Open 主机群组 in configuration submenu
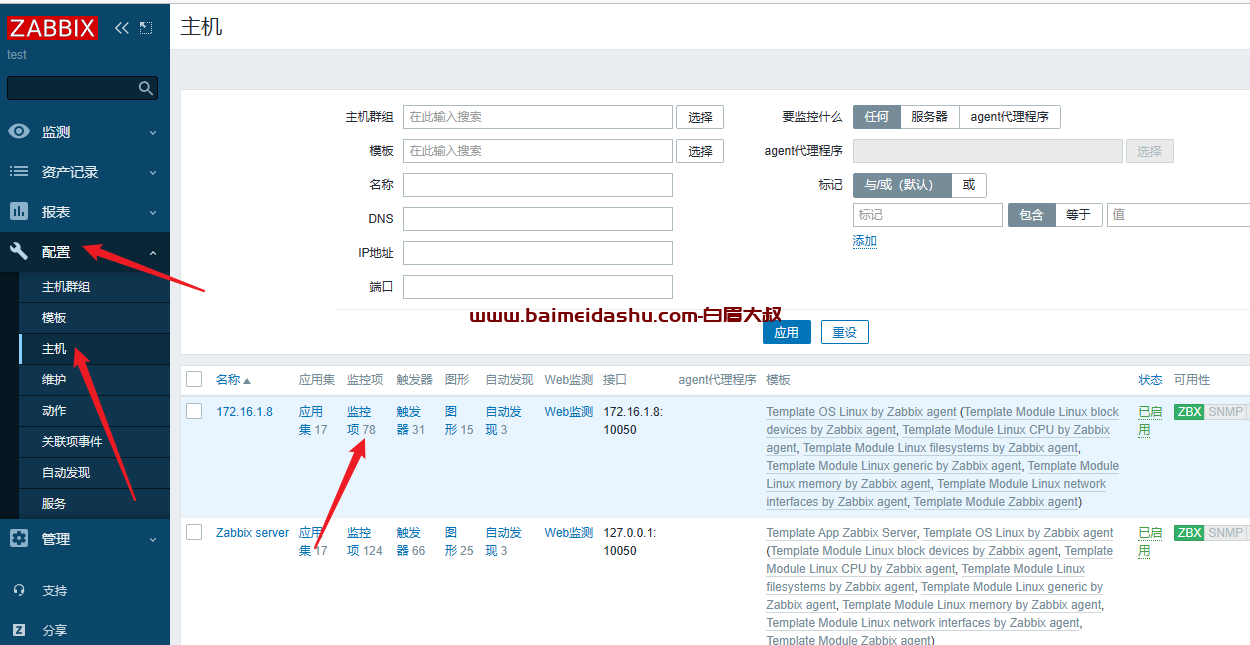 [x=66, y=287]
